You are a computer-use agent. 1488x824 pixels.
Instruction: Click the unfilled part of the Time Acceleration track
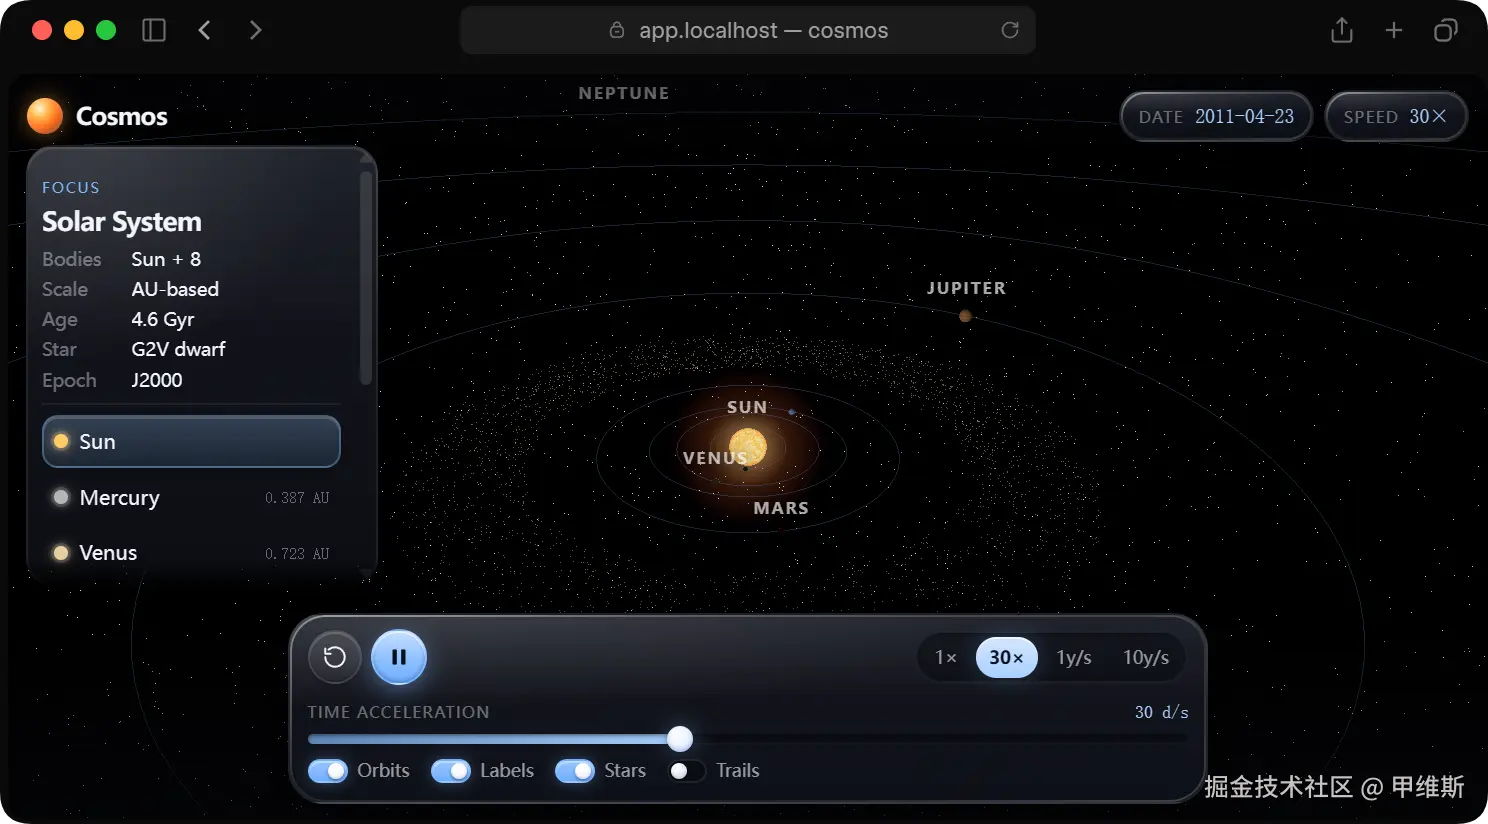pos(940,739)
